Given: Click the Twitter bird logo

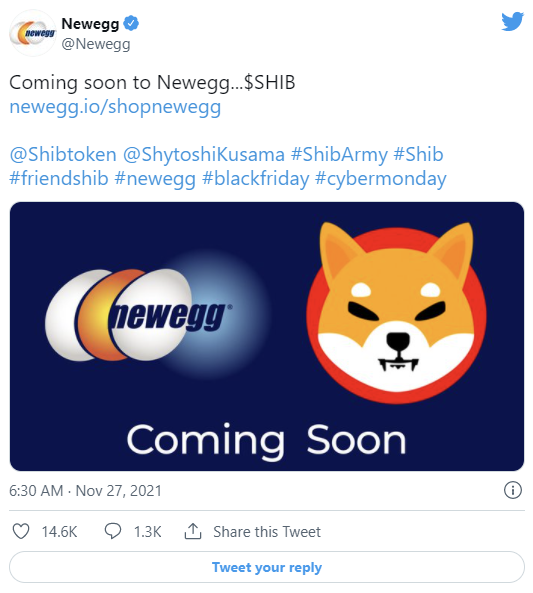Looking at the screenshot, I should pyautogui.click(x=513, y=22).
